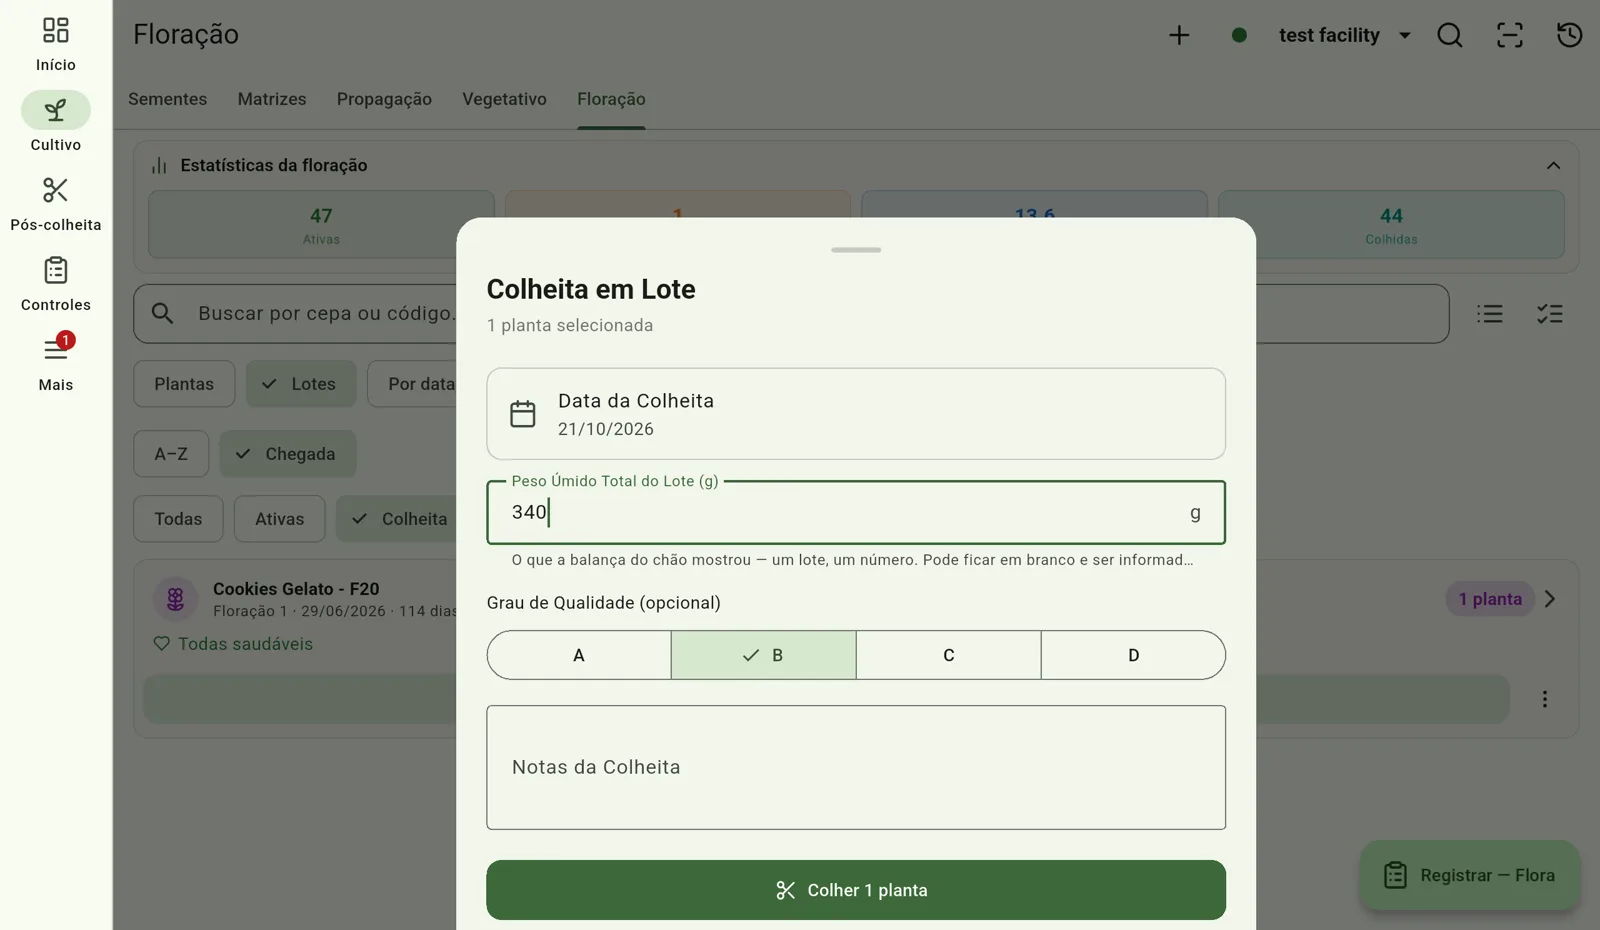The width and height of the screenshot is (1600, 930).
Task: Click Registrar — Flora button
Action: tap(1470, 875)
